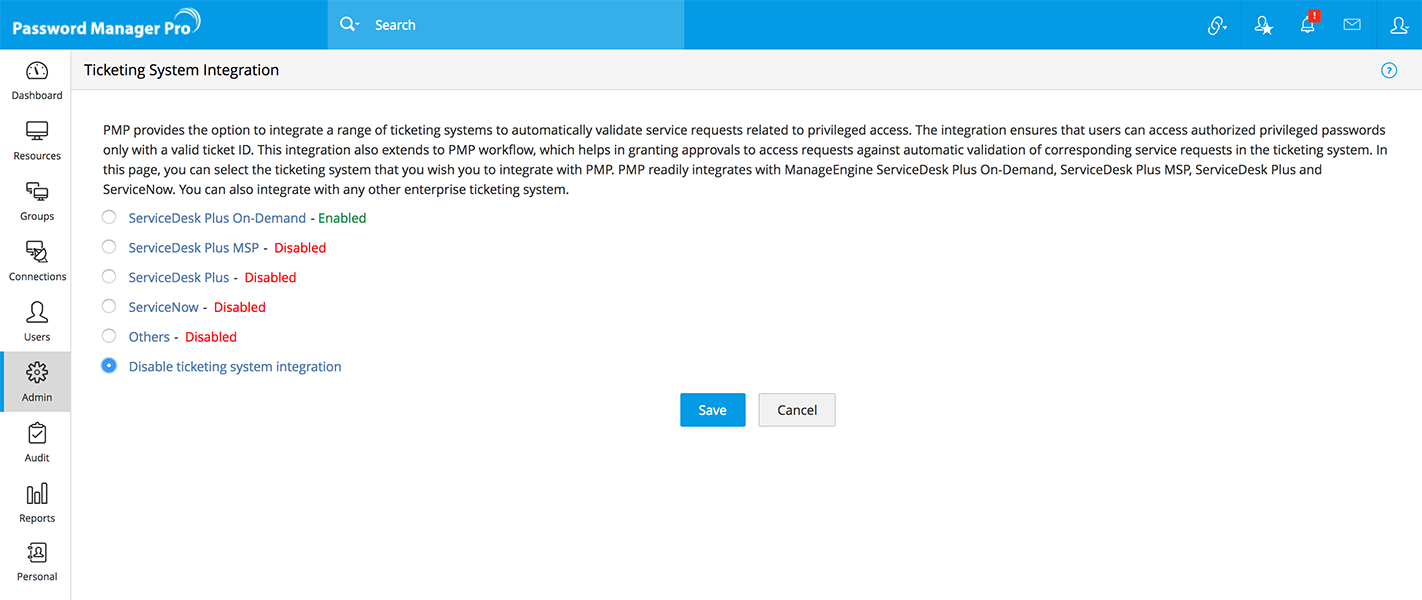
Task: Select the ServiceDesk Plus radio button
Action: (x=109, y=276)
